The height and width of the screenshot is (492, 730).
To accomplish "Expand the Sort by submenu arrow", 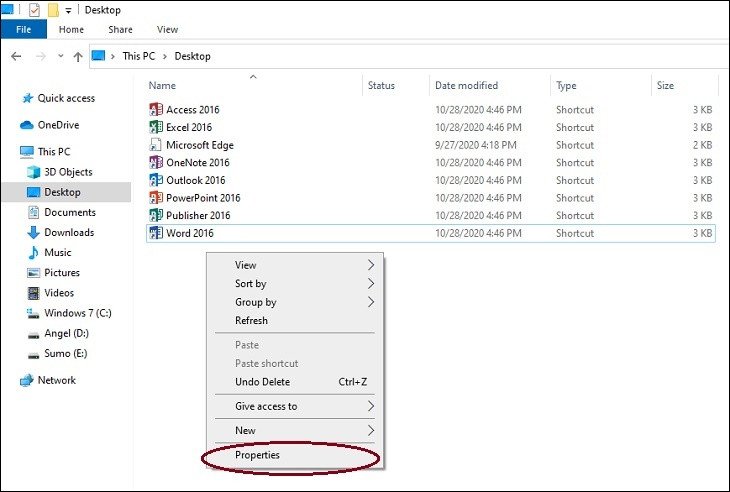I will 371,283.
